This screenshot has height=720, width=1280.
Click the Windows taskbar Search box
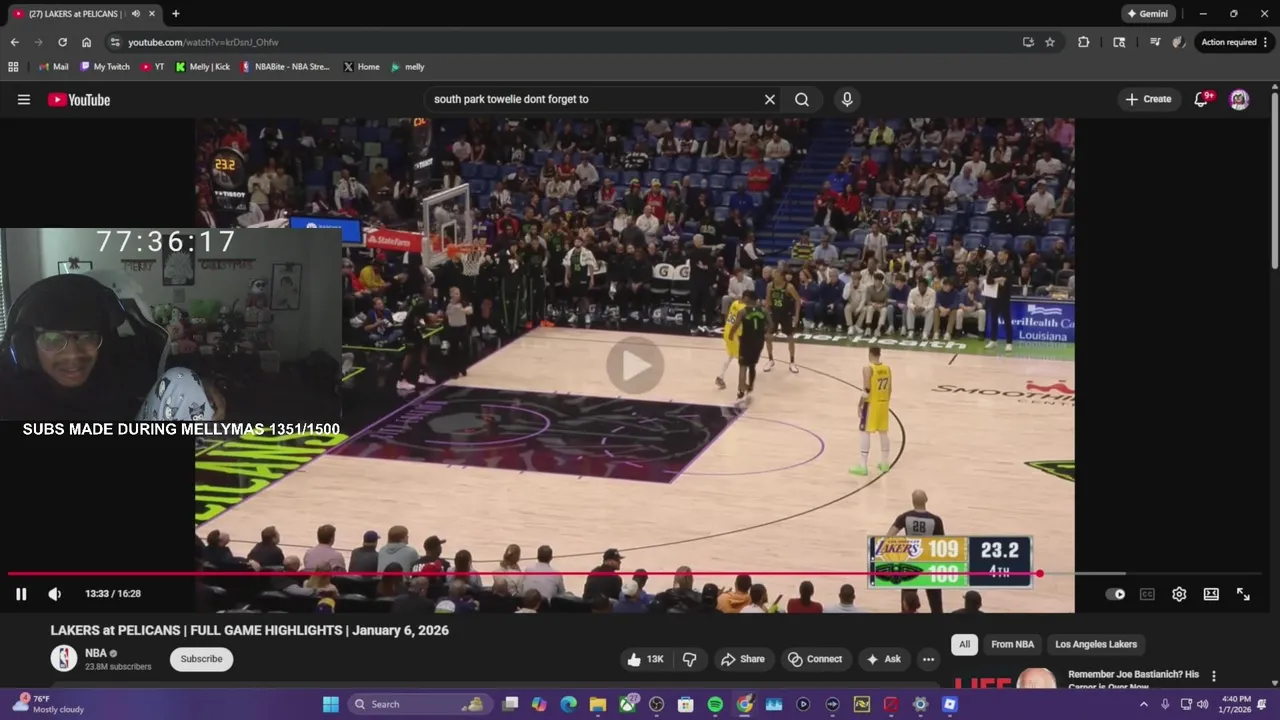[419, 704]
